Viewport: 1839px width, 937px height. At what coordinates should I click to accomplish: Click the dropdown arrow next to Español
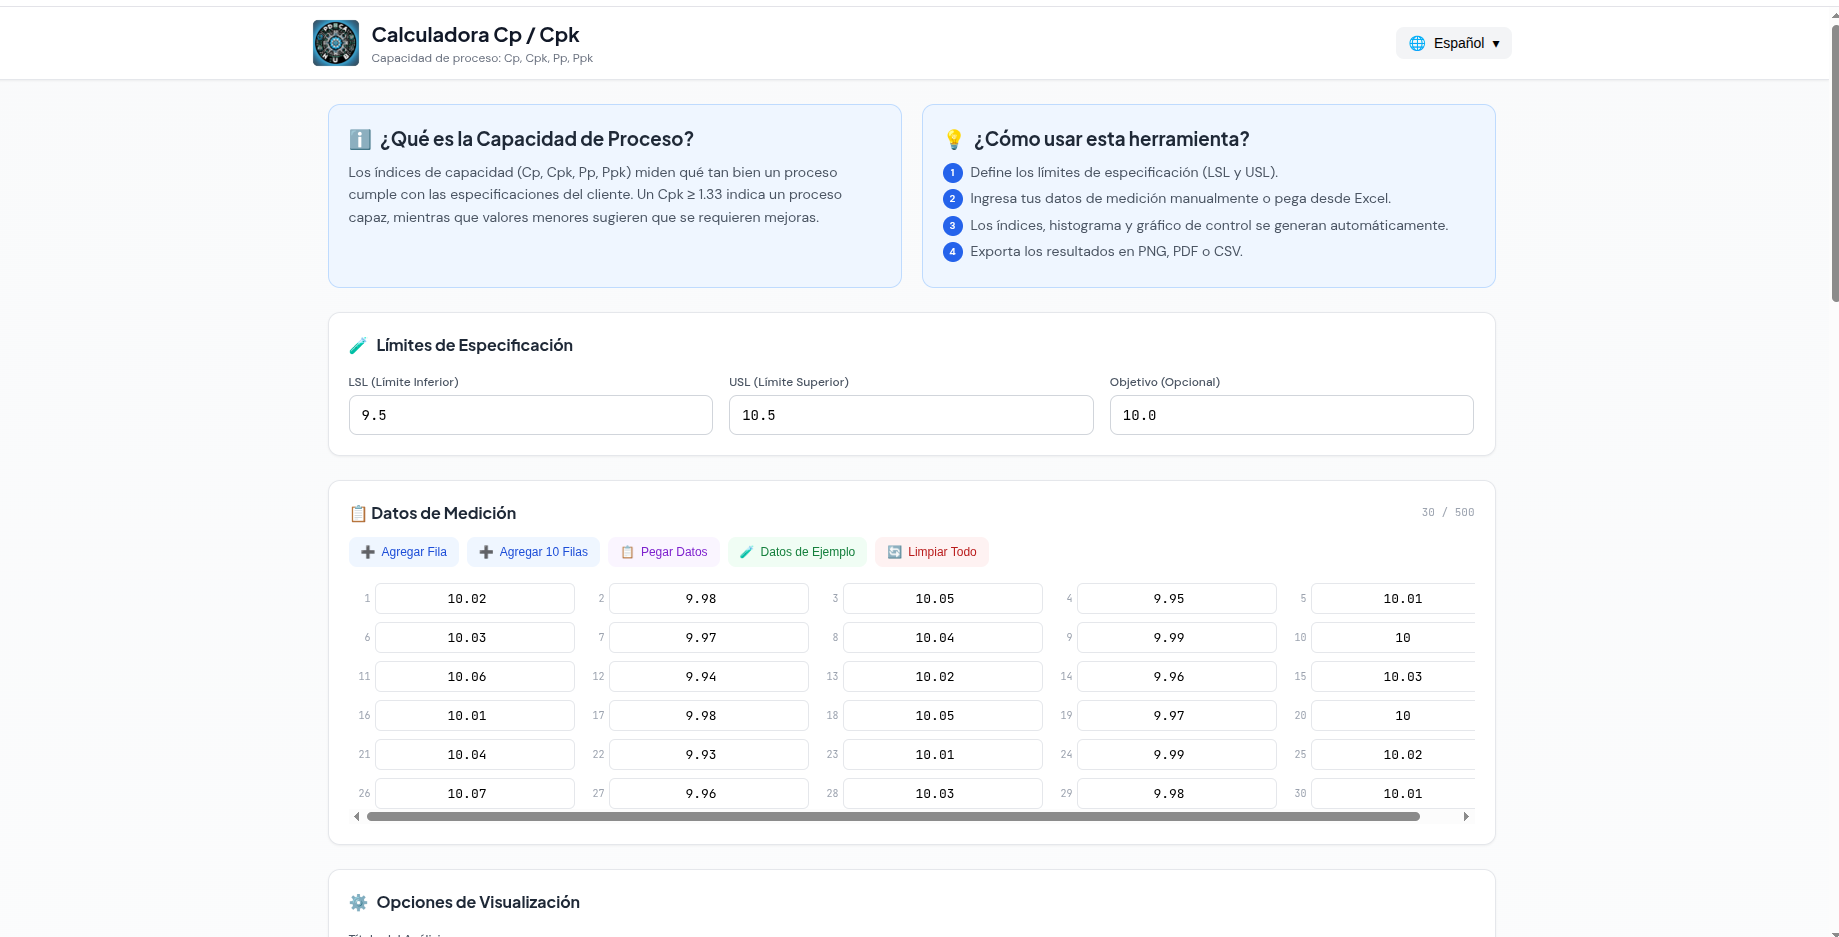tap(1496, 44)
